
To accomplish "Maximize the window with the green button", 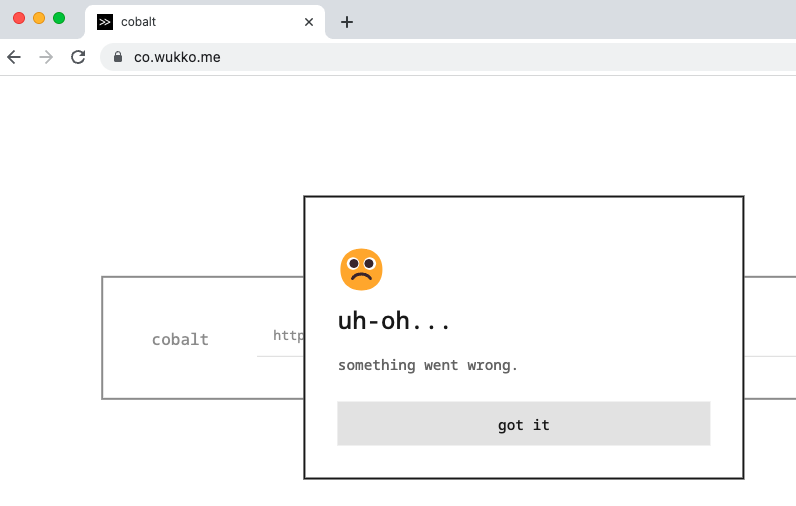I will (x=59, y=18).
